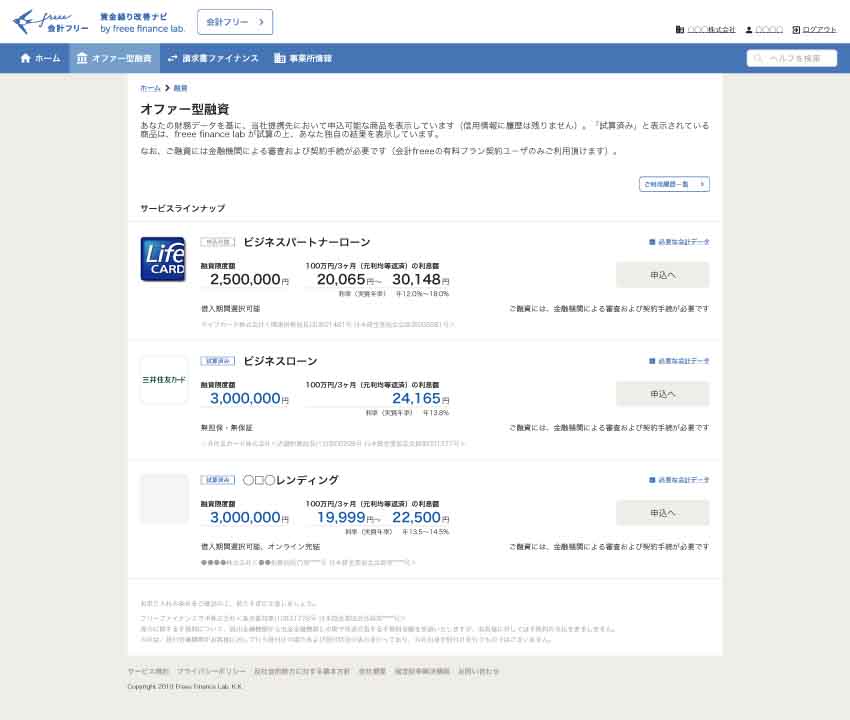Click the logout icon beside ログアウト

[796, 29]
